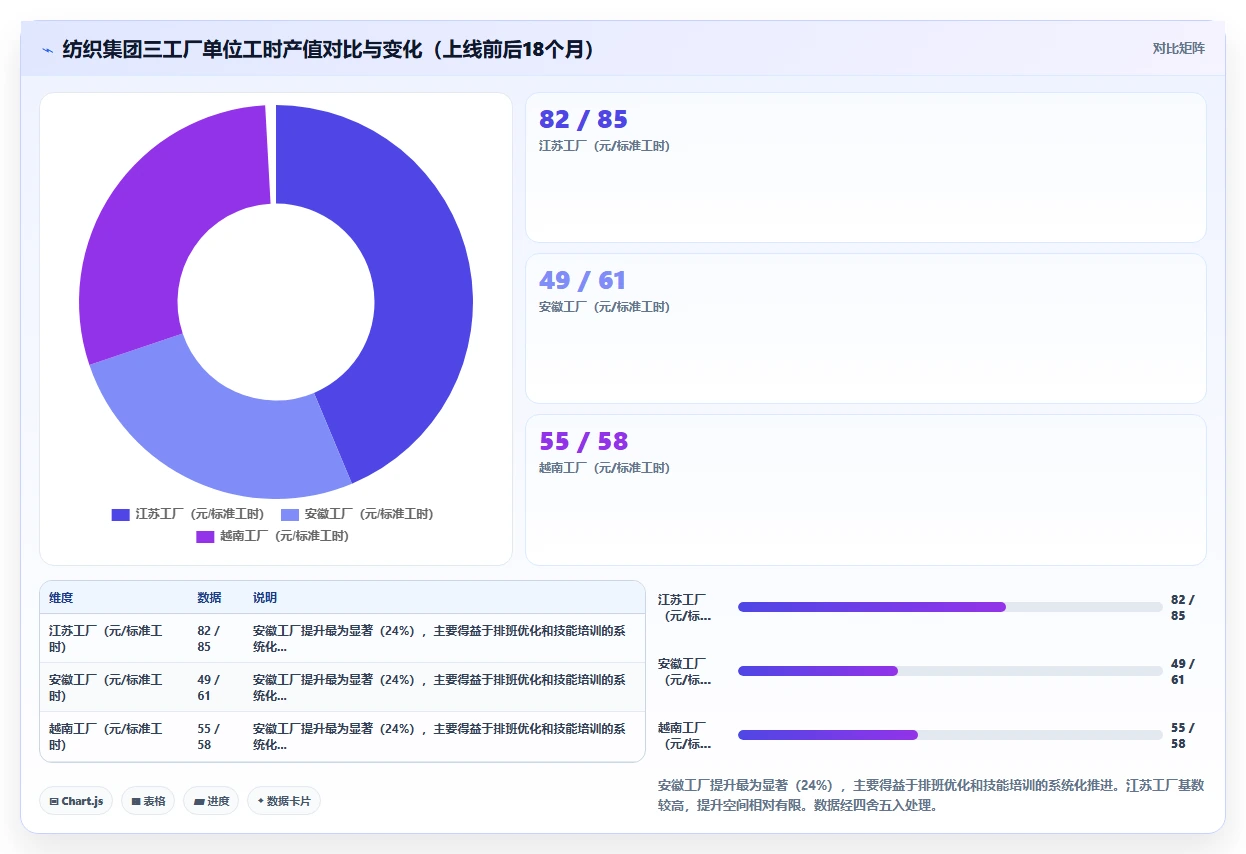Viewport: 1246px width, 854px height.
Task: Open the 对比矩阵 link in the header
Action: (x=1179, y=48)
